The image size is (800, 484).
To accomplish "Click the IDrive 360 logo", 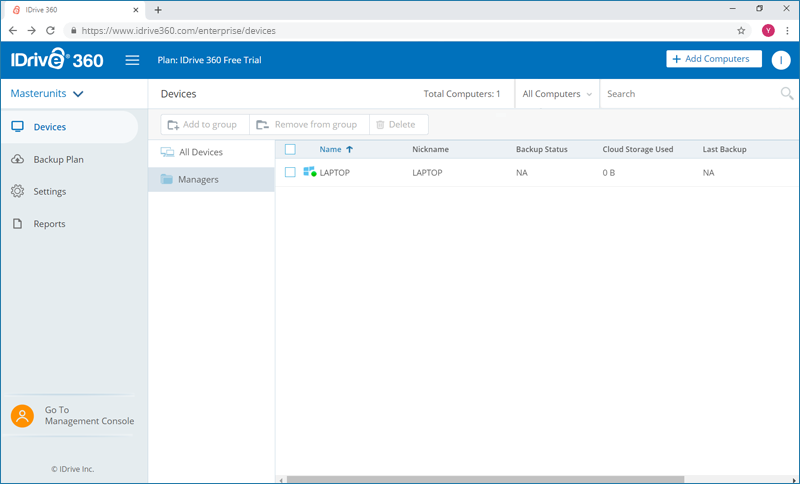I will 57,59.
